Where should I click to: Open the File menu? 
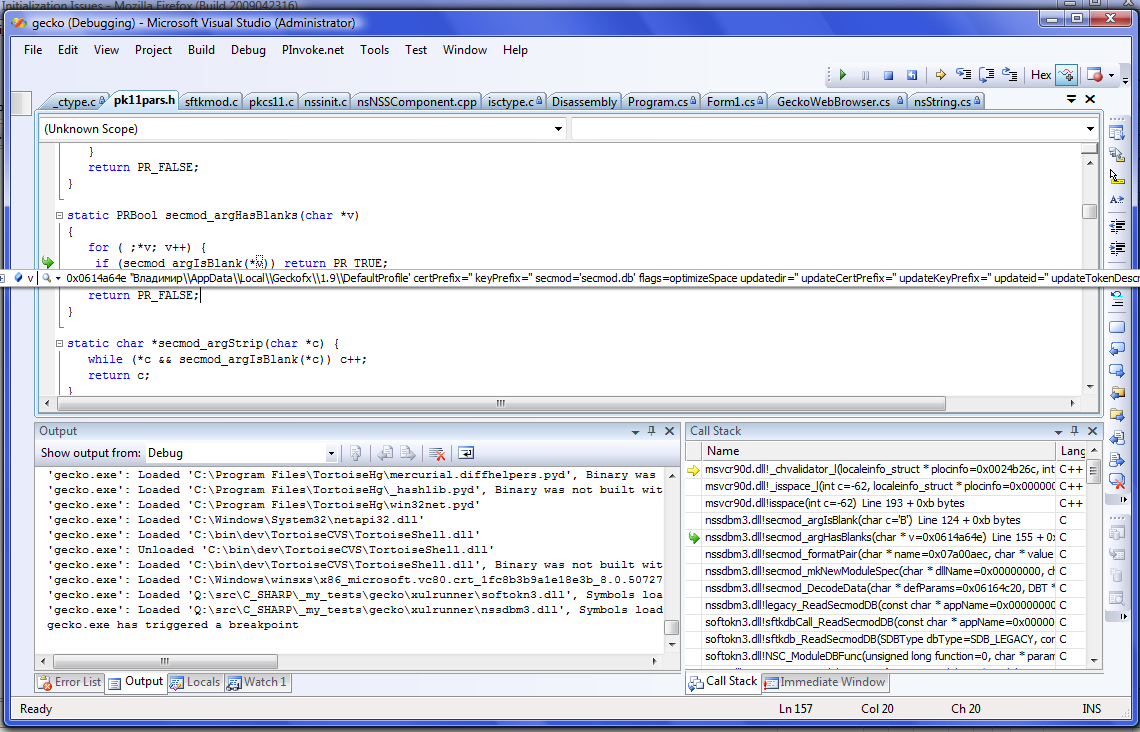33,50
